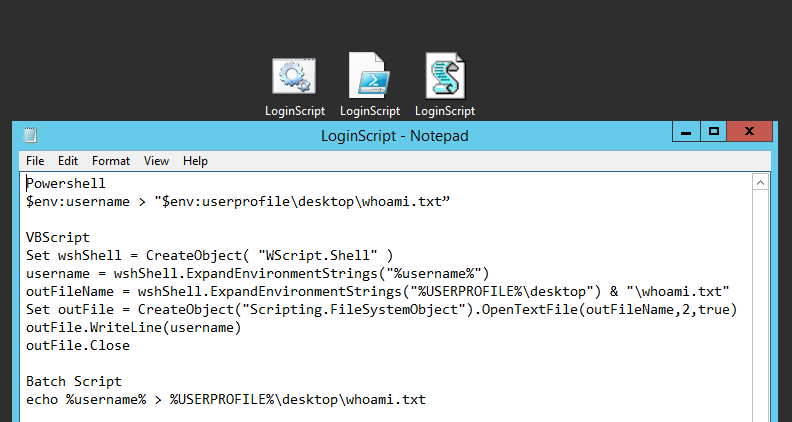Click the 'outFile.Close' line
Screen dimensions: 792x422
pos(78,346)
